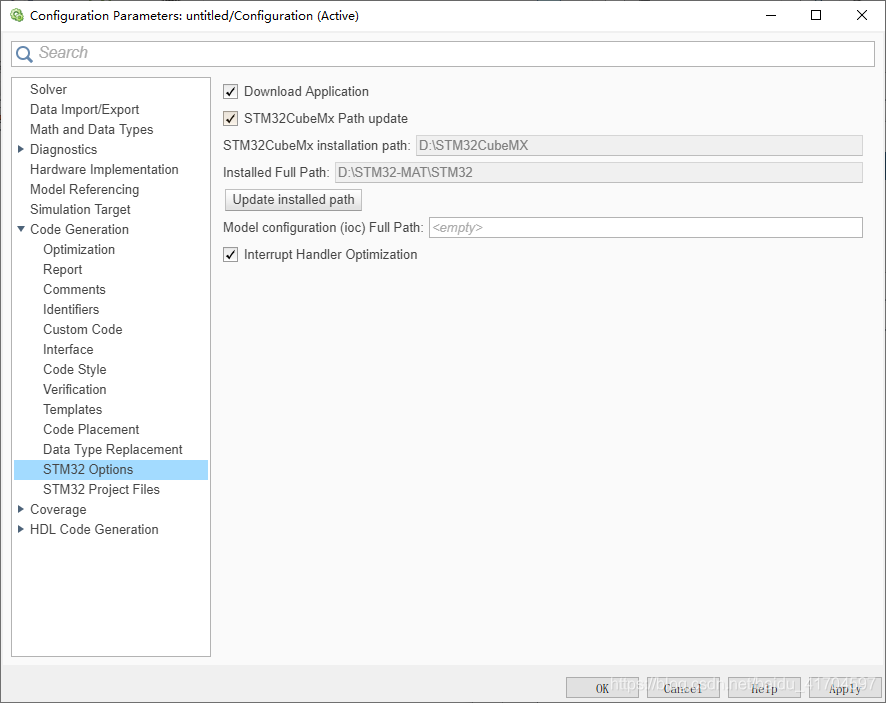886x703 pixels.
Task: Click the Configuration Parameters window icon
Action: coord(16,15)
